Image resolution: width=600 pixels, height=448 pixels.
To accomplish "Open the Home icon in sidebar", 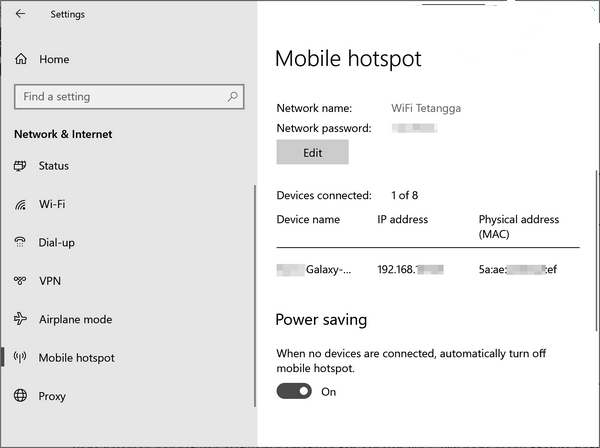I will point(21,59).
